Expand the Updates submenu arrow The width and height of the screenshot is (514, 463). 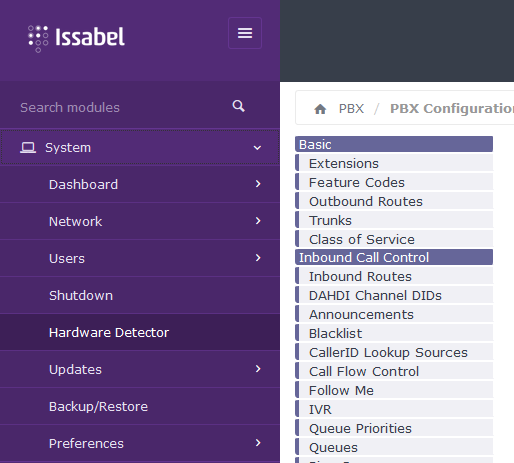coord(258,369)
